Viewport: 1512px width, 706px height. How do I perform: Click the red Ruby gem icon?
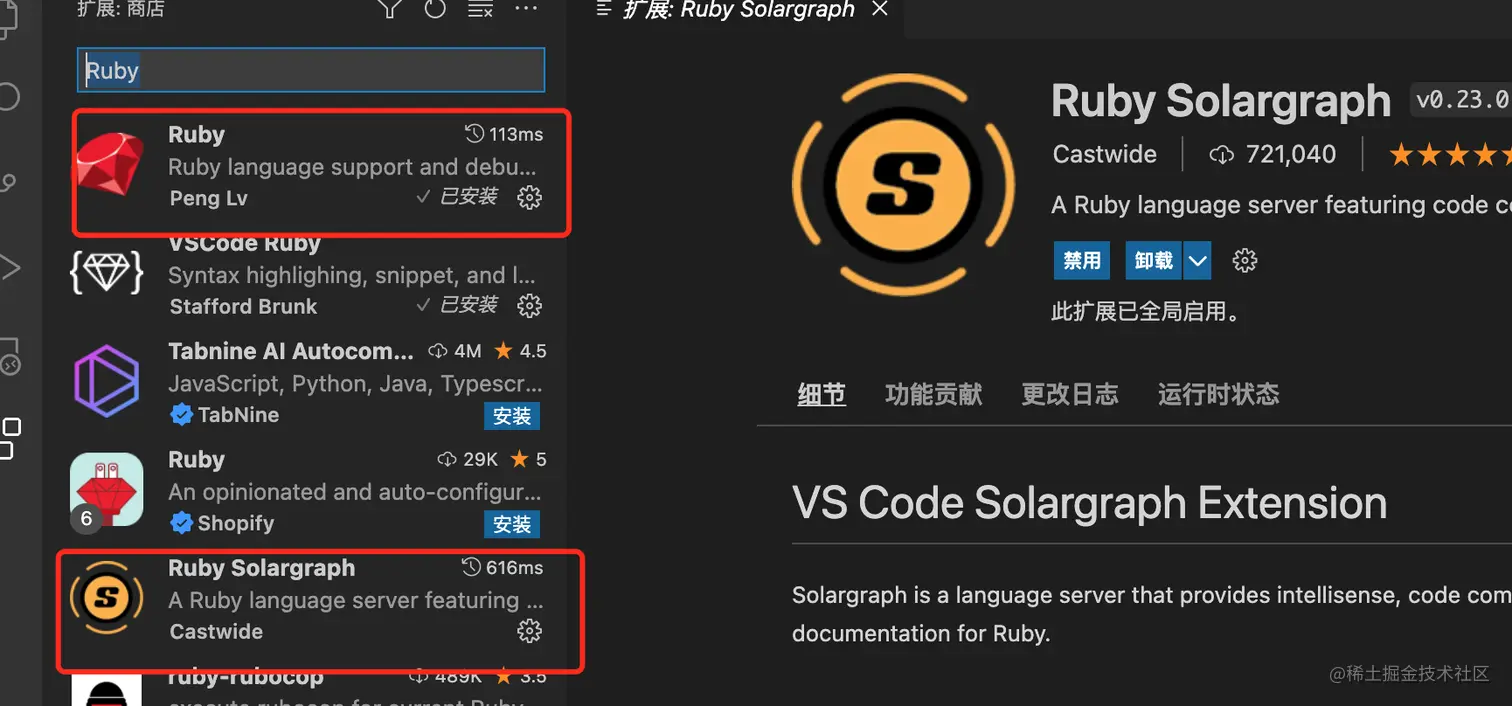click(110, 165)
